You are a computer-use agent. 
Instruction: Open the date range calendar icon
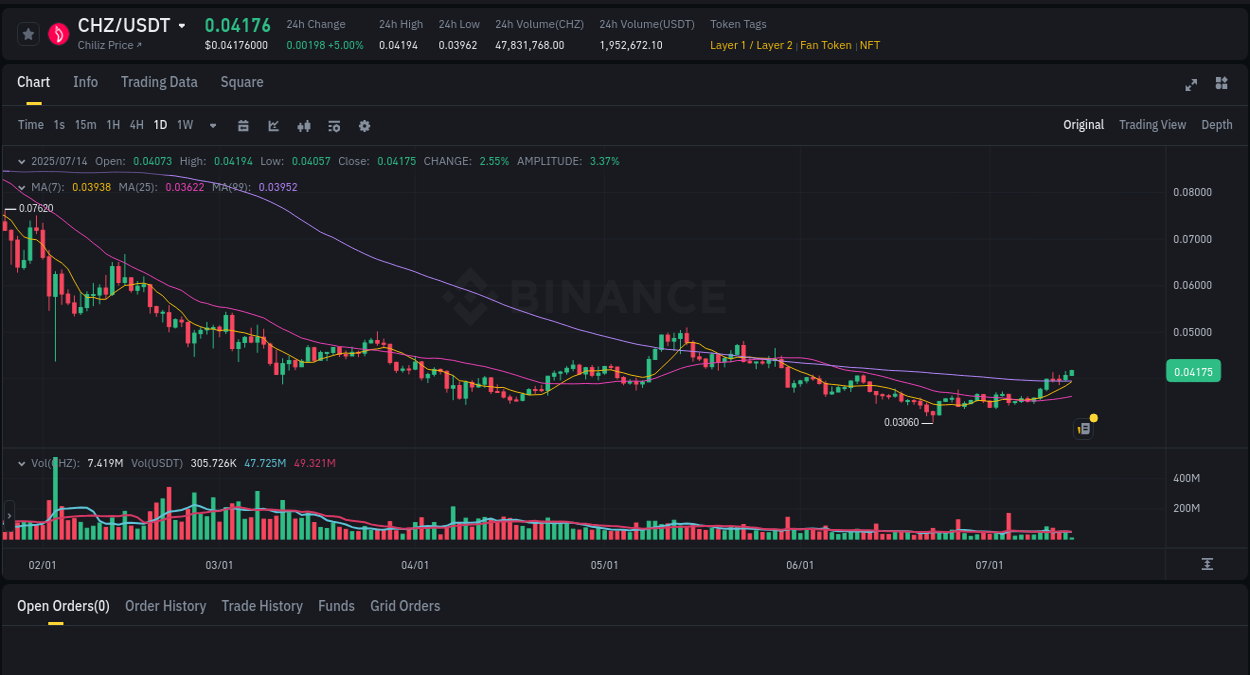click(x=243, y=125)
